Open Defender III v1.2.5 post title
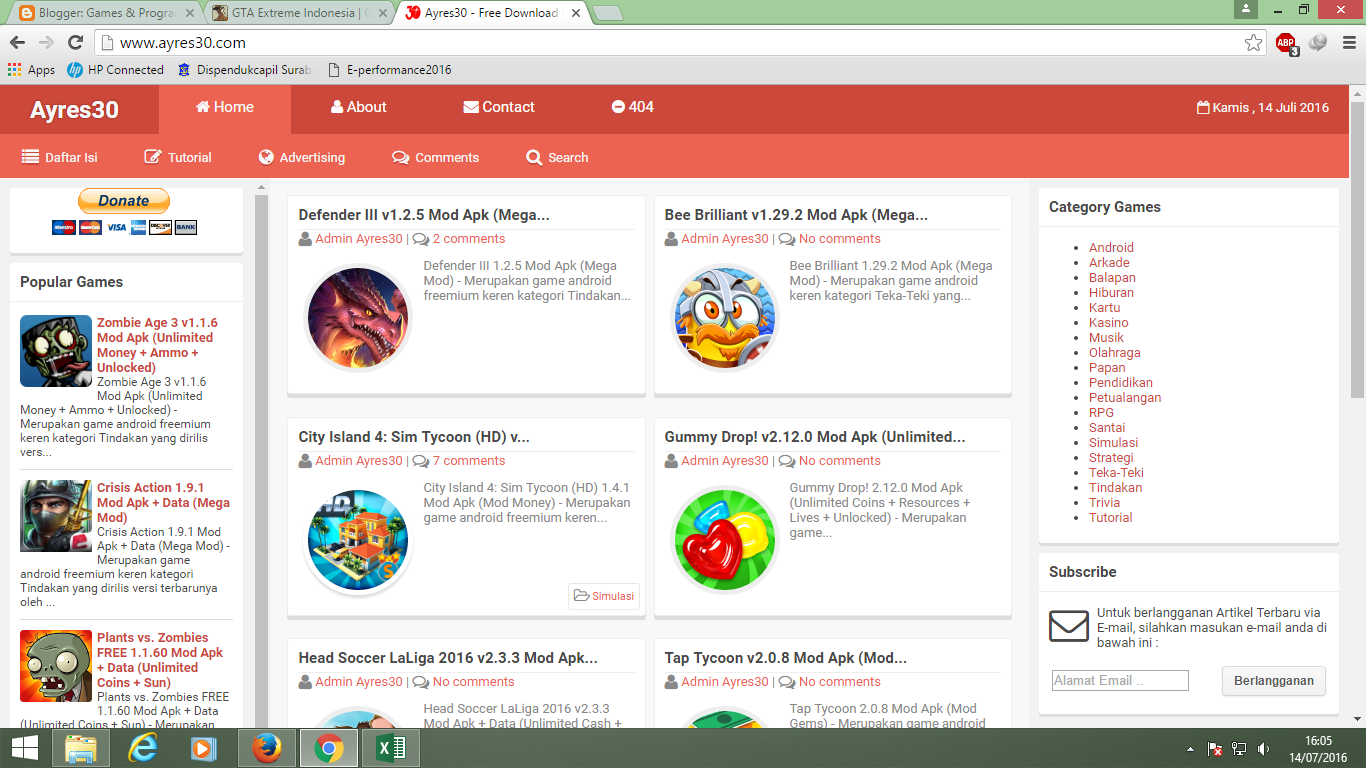 click(424, 215)
